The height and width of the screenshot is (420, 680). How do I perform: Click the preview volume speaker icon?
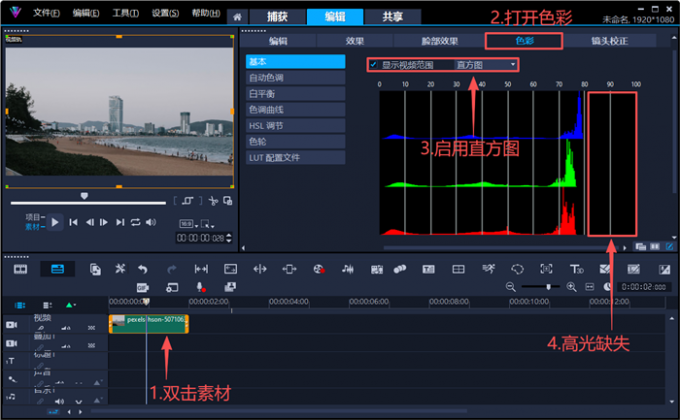pos(150,223)
